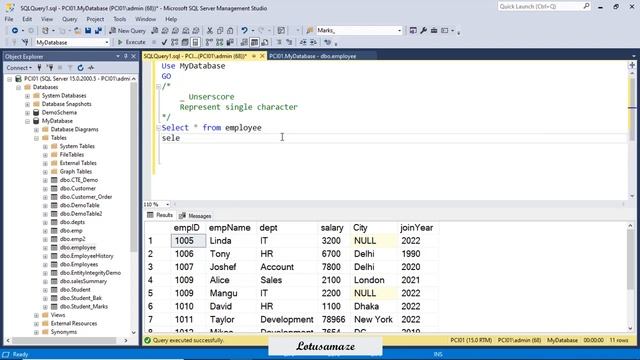Toggle IntelliSense Enabled button
Viewport: 640px width, 360px height.
tap(195, 42)
